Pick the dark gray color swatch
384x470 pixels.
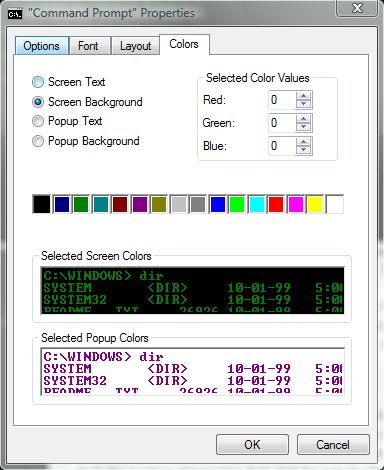198,204
